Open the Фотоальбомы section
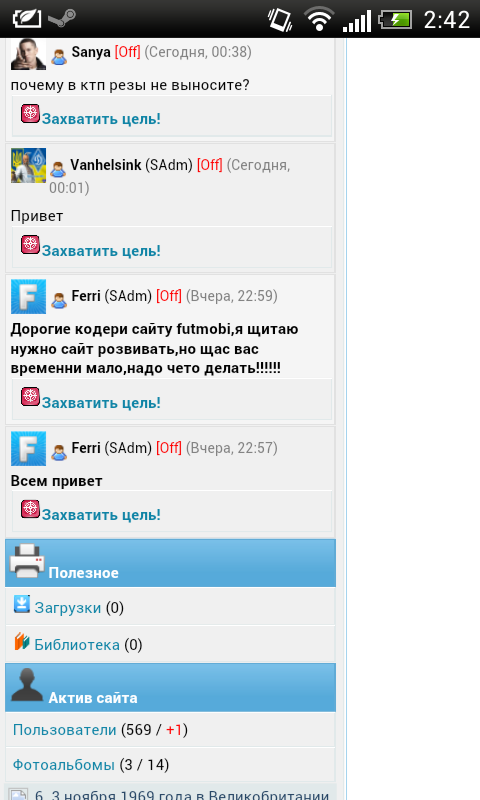The image size is (480, 800). pos(64,765)
